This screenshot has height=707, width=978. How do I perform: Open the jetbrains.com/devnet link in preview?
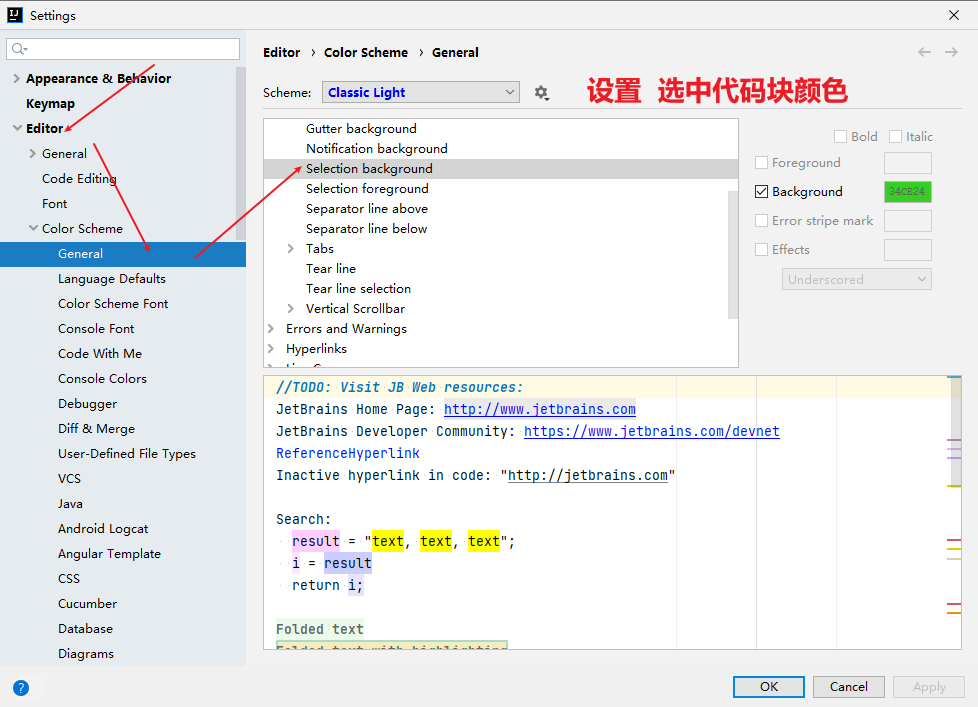[x=651, y=431]
